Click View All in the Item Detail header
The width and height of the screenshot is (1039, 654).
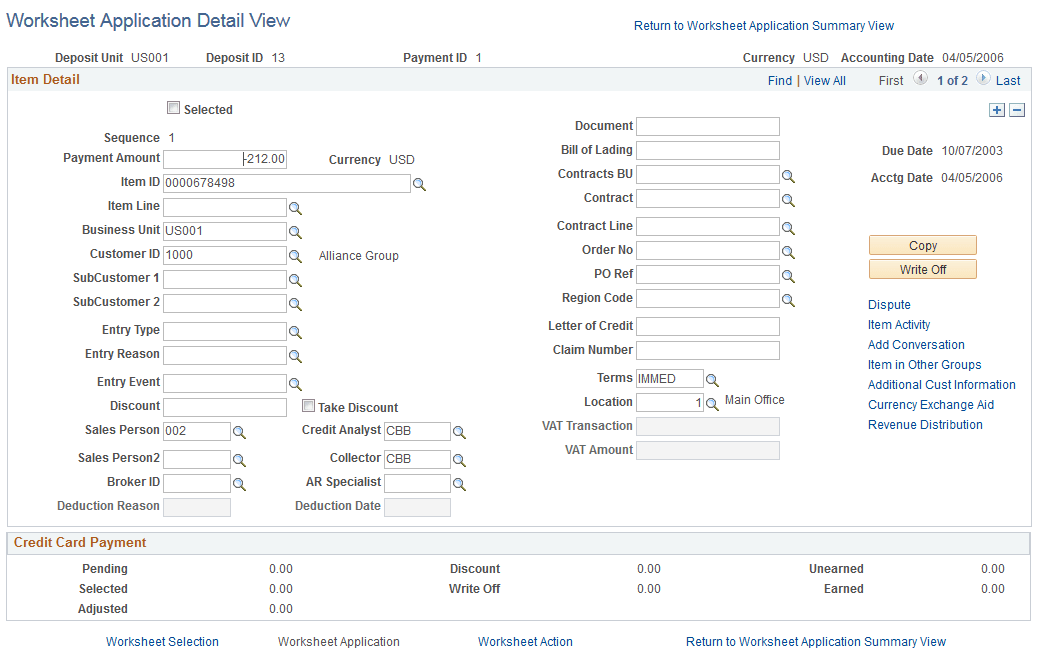tap(824, 80)
